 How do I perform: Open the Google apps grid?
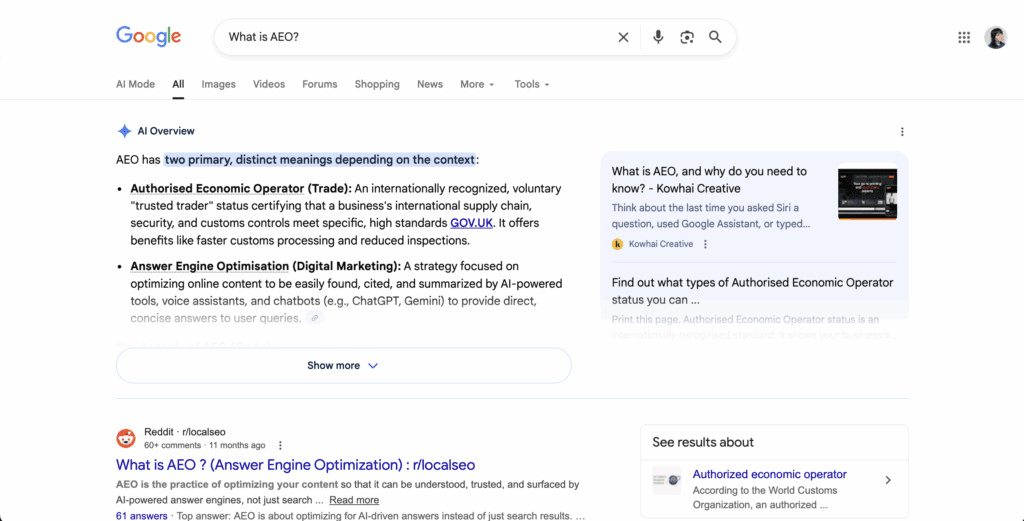point(964,37)
